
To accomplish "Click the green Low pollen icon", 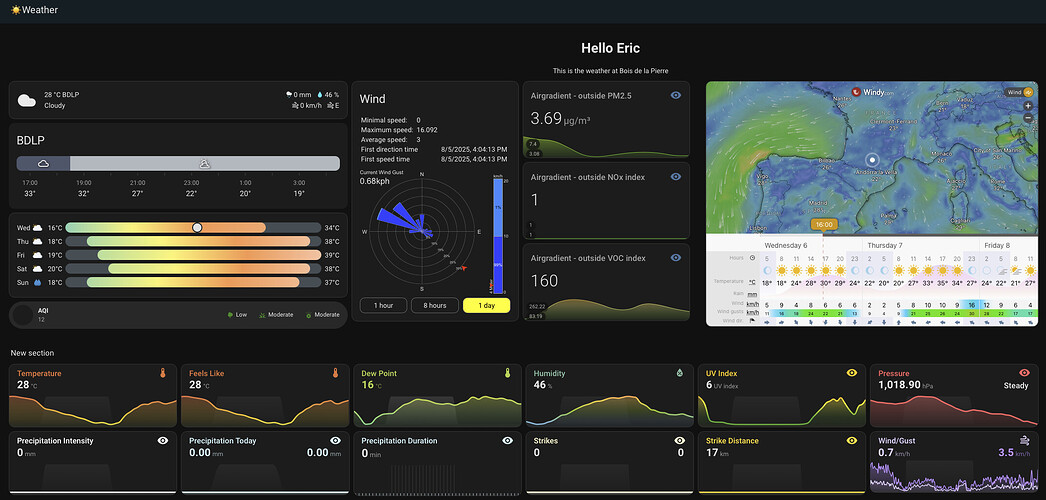I will tap(230, 315).
